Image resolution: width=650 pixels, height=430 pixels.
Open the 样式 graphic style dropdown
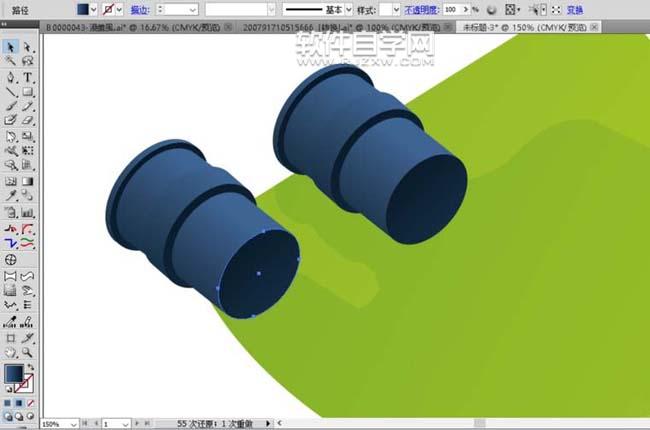click(x=396, y=10)
